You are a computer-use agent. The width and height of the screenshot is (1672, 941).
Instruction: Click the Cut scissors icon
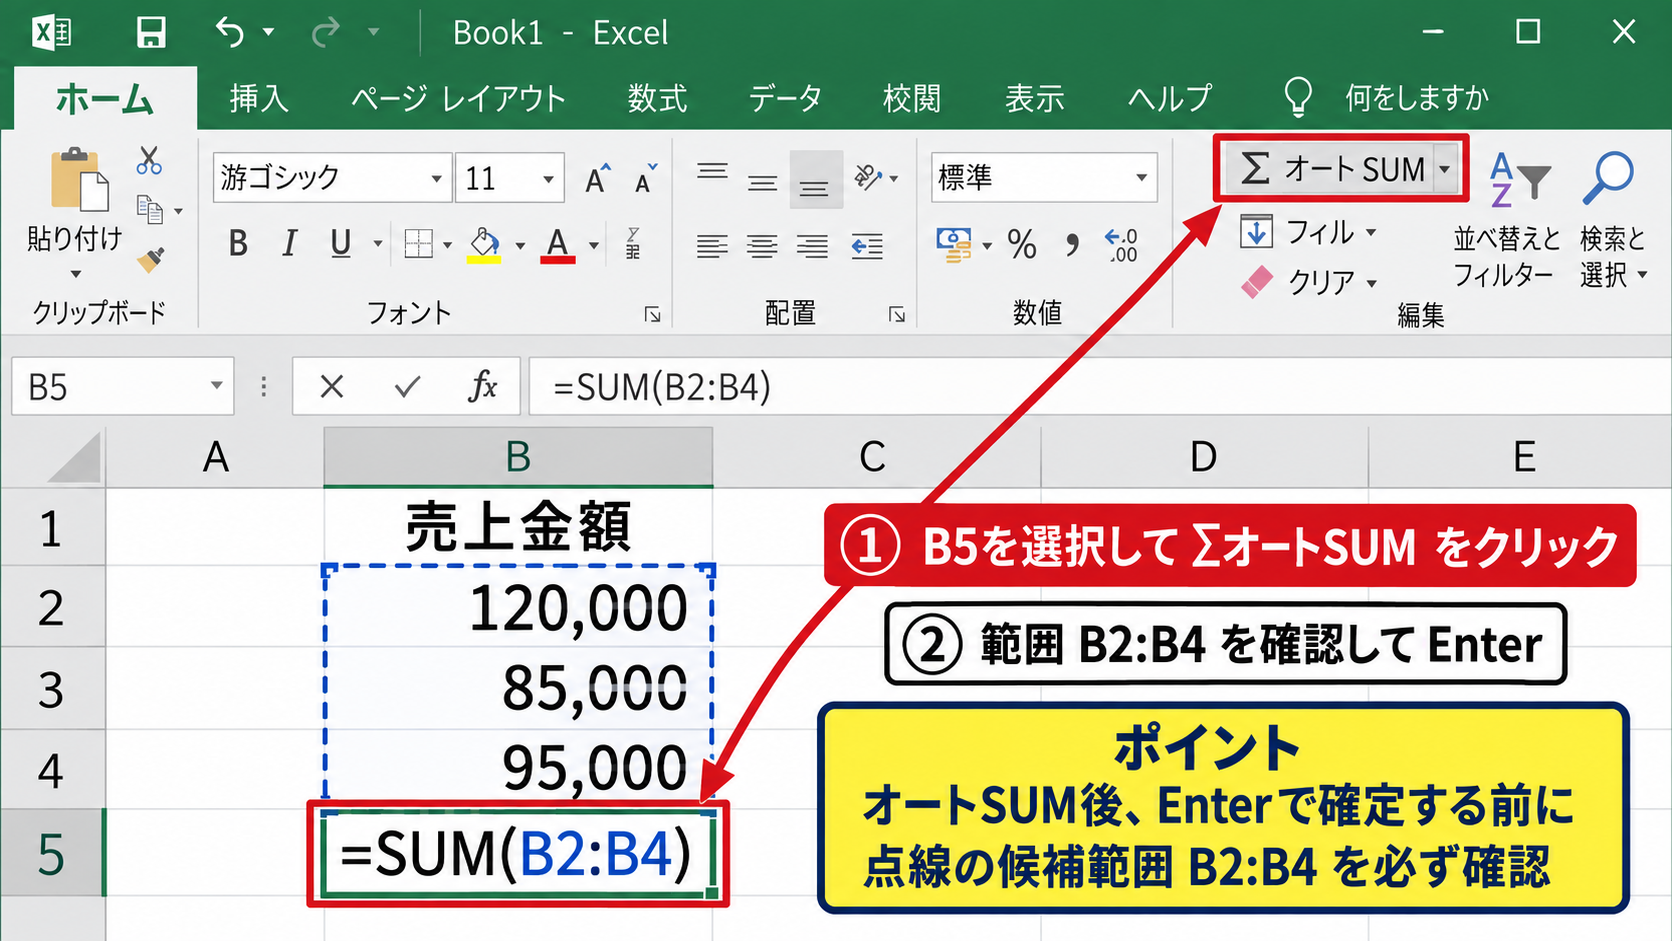pyautogui.click(x=149, y=160)
